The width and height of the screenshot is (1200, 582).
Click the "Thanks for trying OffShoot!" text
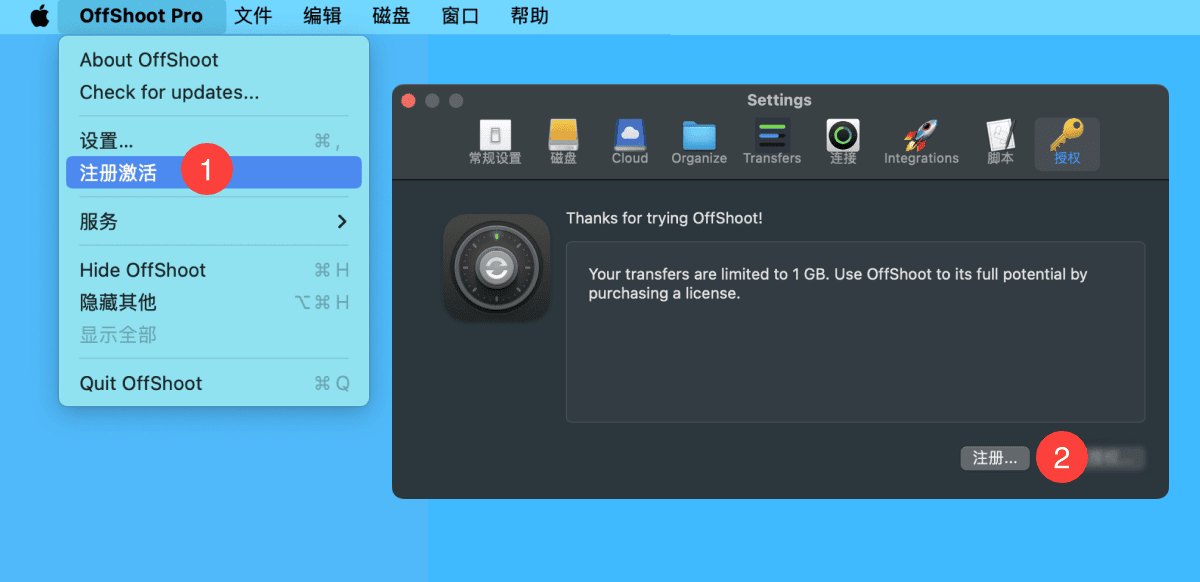664,218
